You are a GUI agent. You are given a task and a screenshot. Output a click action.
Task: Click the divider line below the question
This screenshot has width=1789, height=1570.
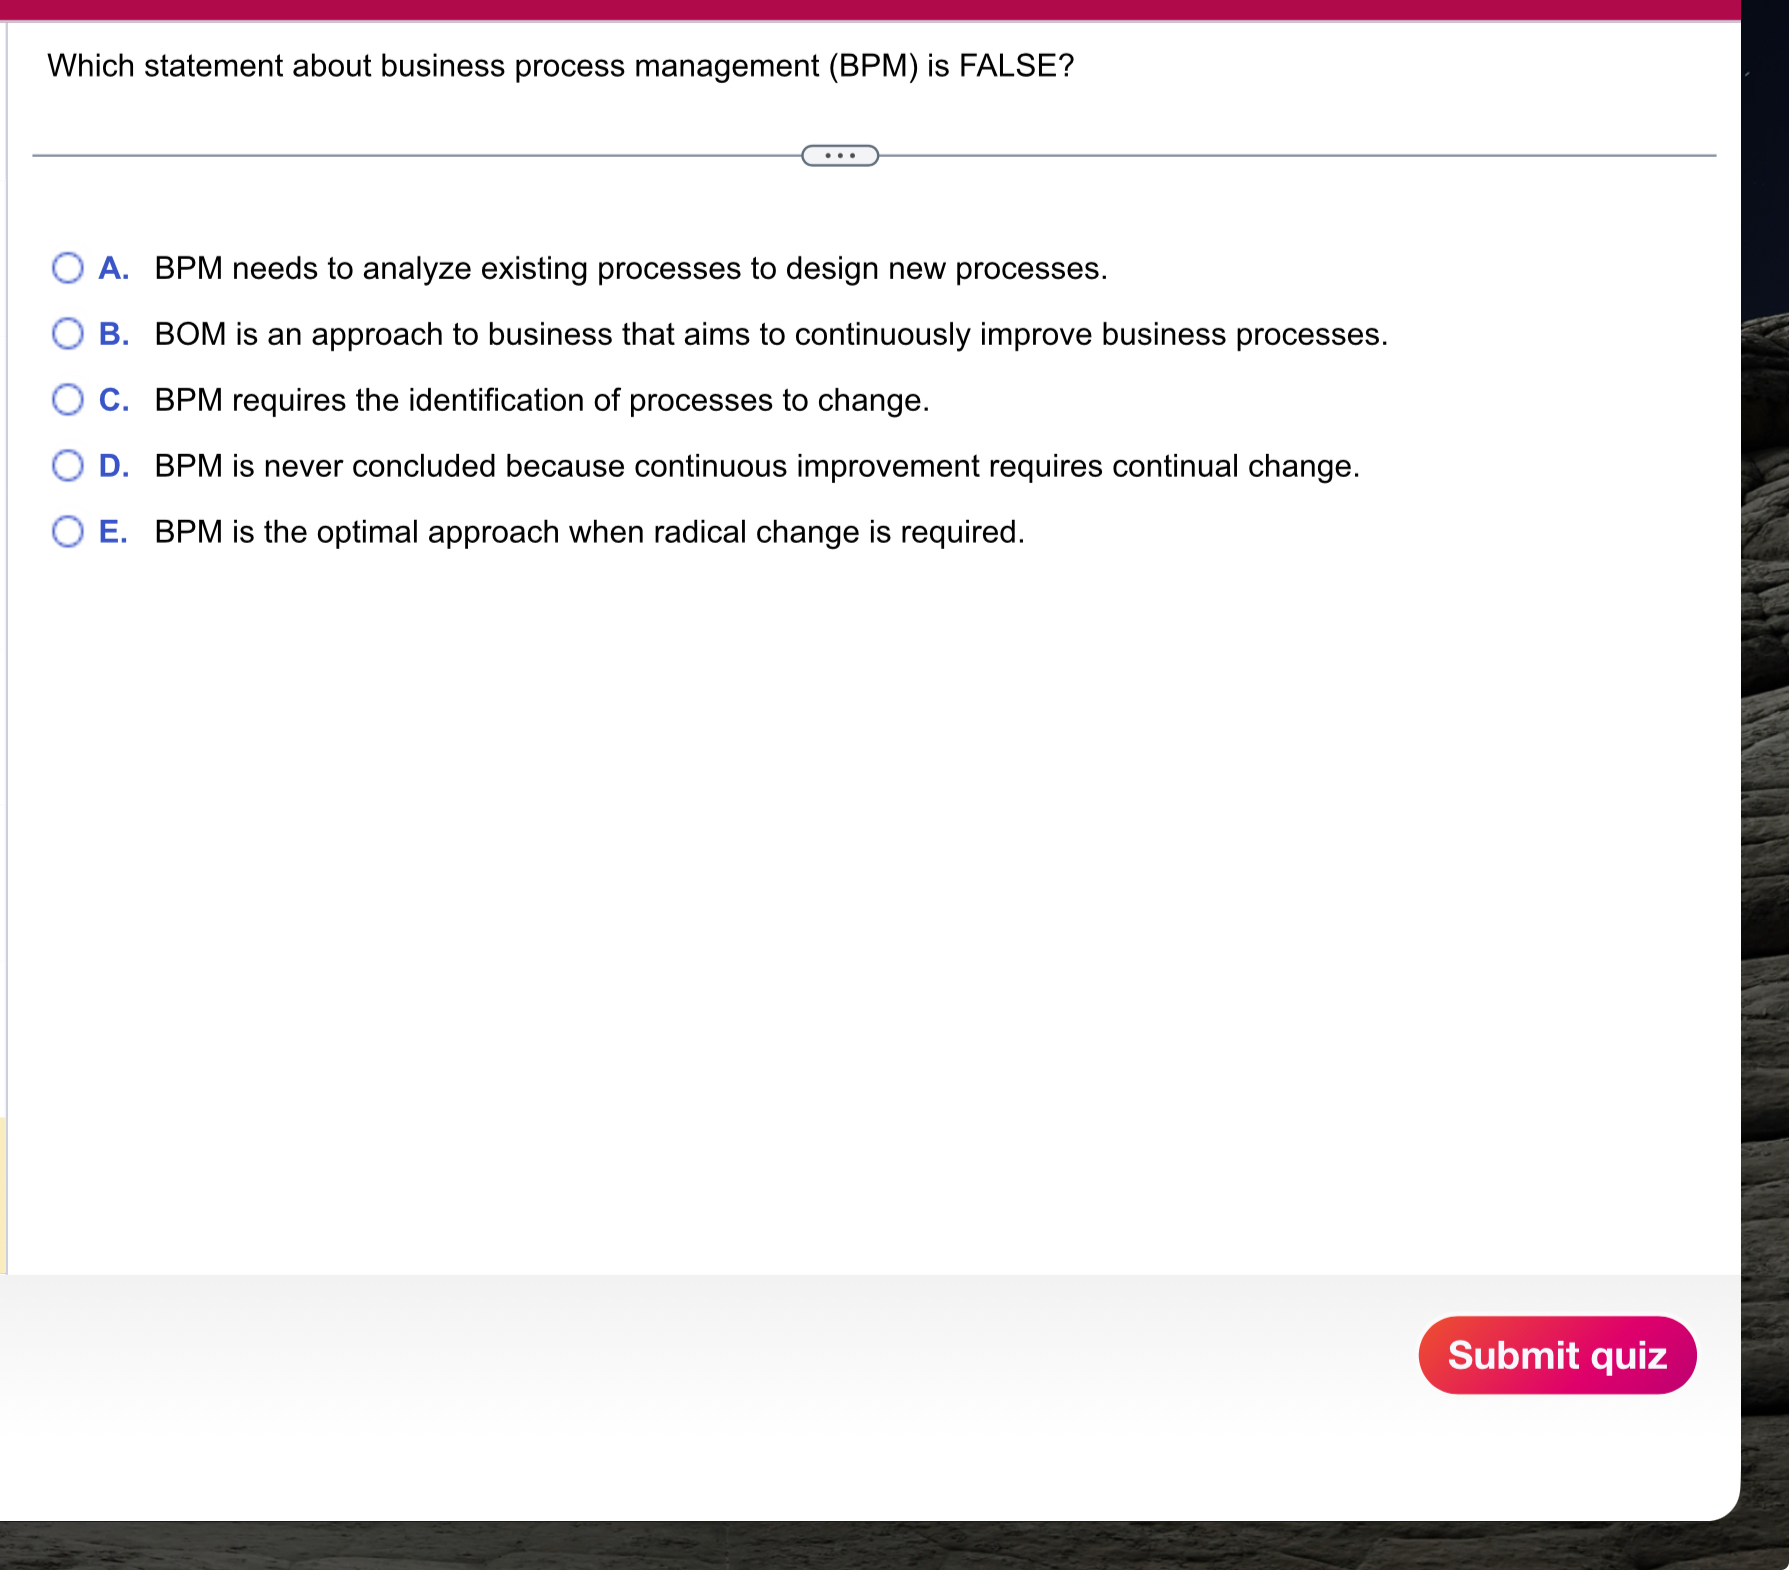tap(400, 155)
